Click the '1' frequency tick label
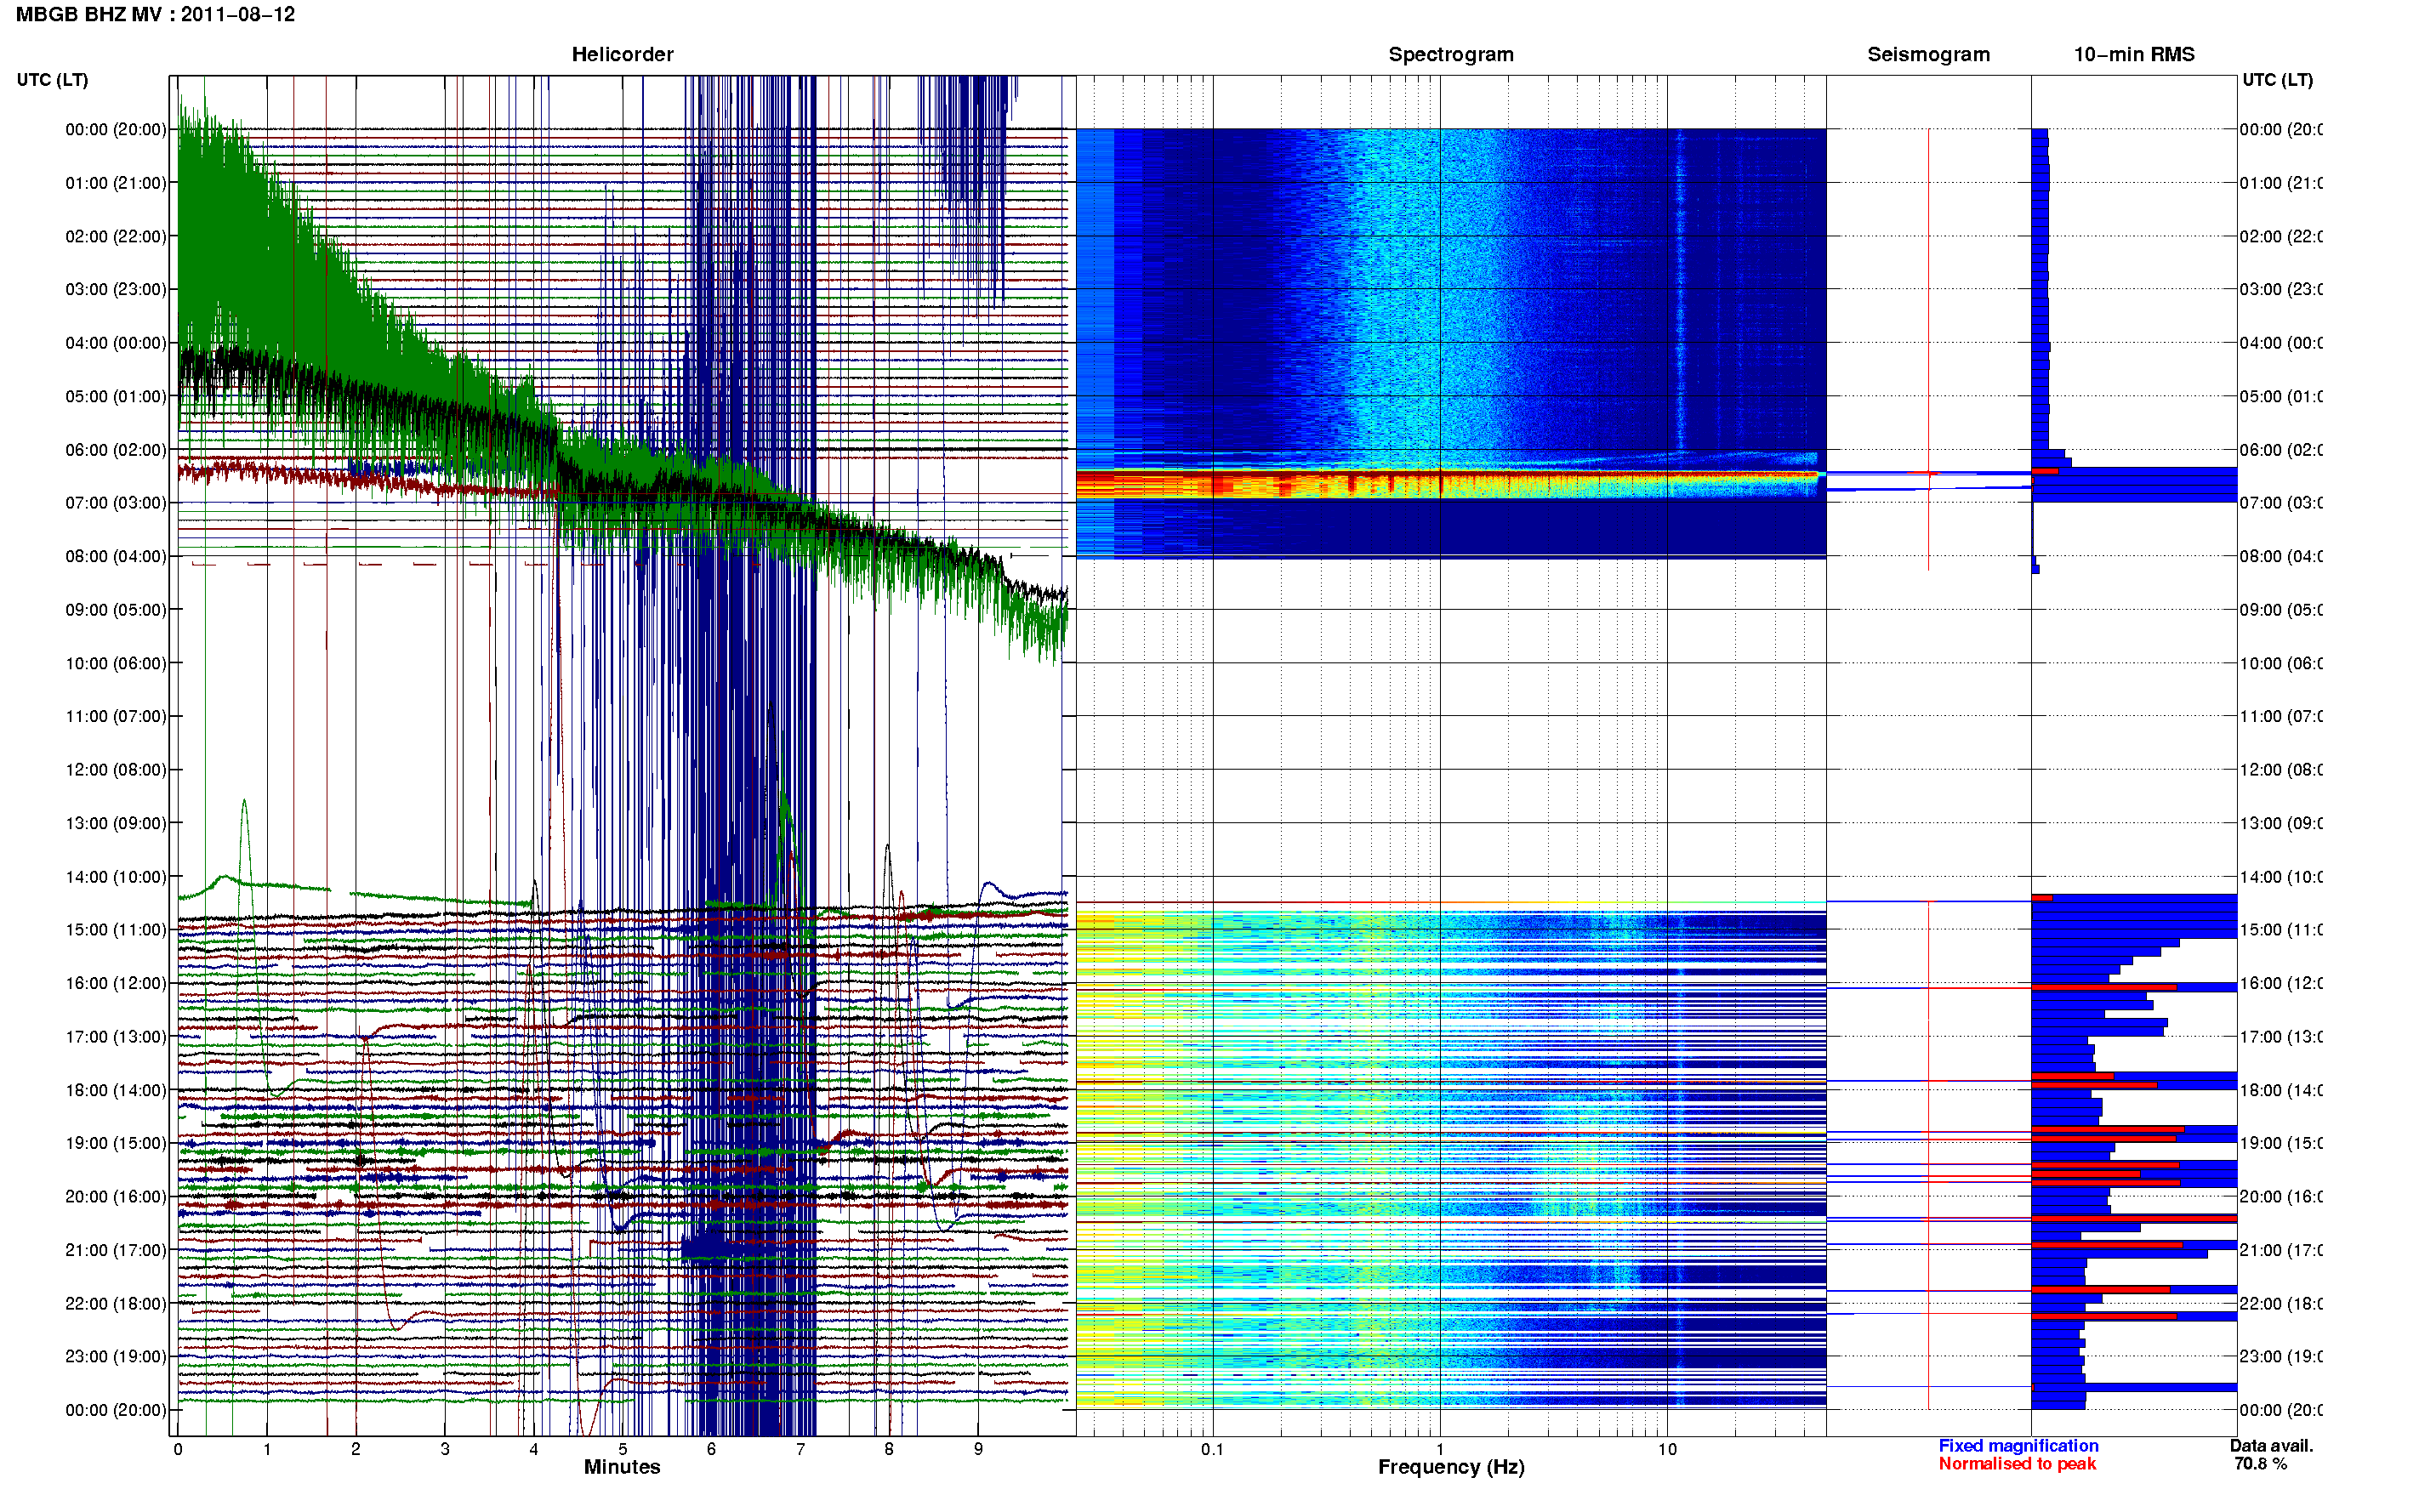Screen dimensions: 2419x1512 [x=1440, y=1449]
